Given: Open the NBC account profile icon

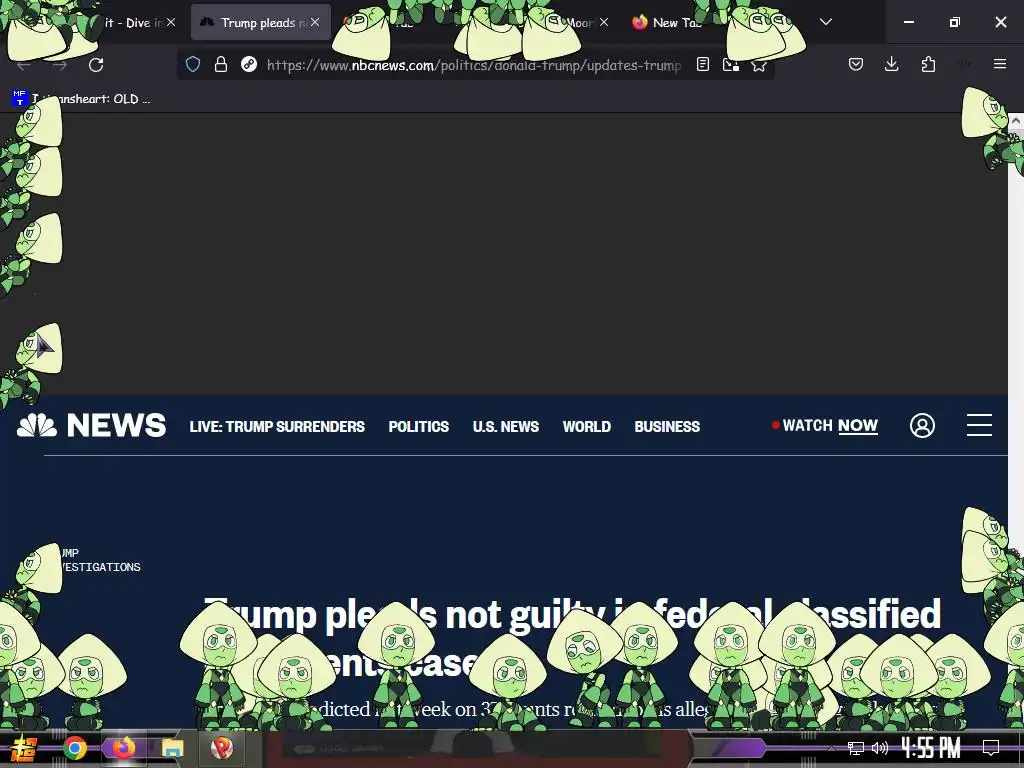Looking at the screenshot, I should tap(922, 426).
